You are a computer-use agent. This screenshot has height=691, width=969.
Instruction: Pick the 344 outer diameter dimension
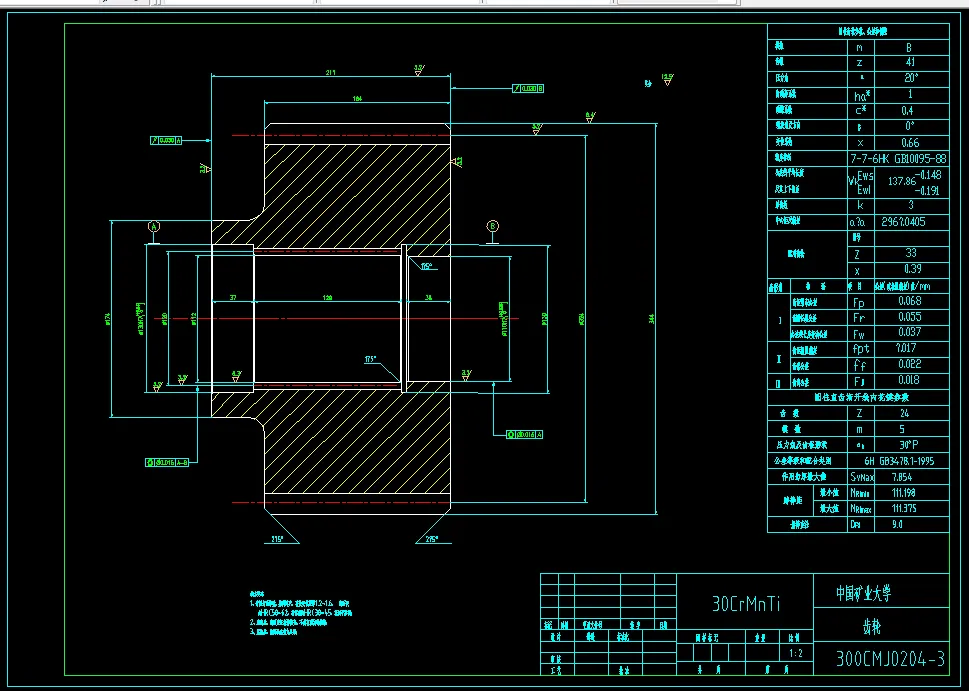point(652,319)
